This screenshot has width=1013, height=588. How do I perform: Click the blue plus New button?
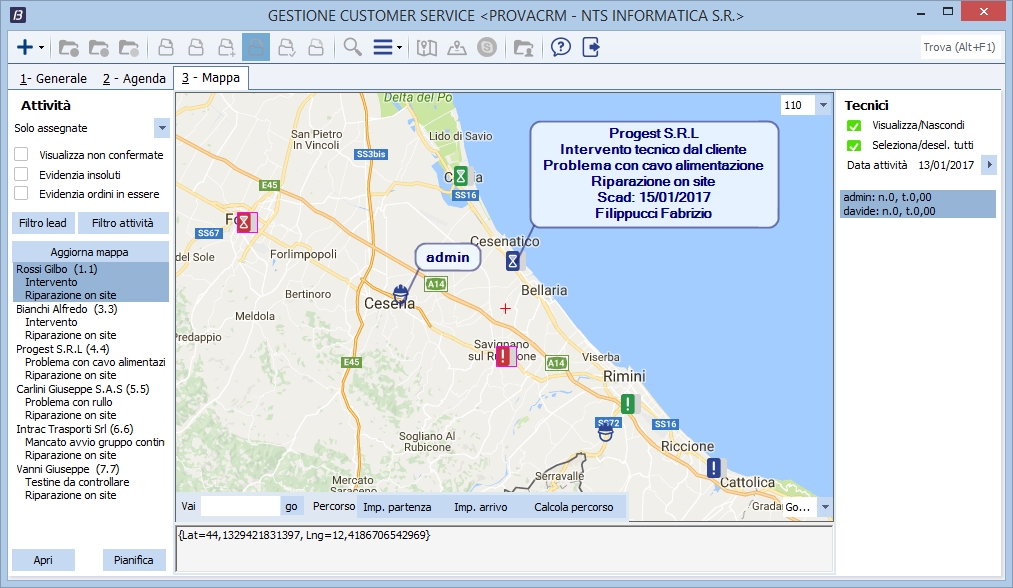(25, 47)
